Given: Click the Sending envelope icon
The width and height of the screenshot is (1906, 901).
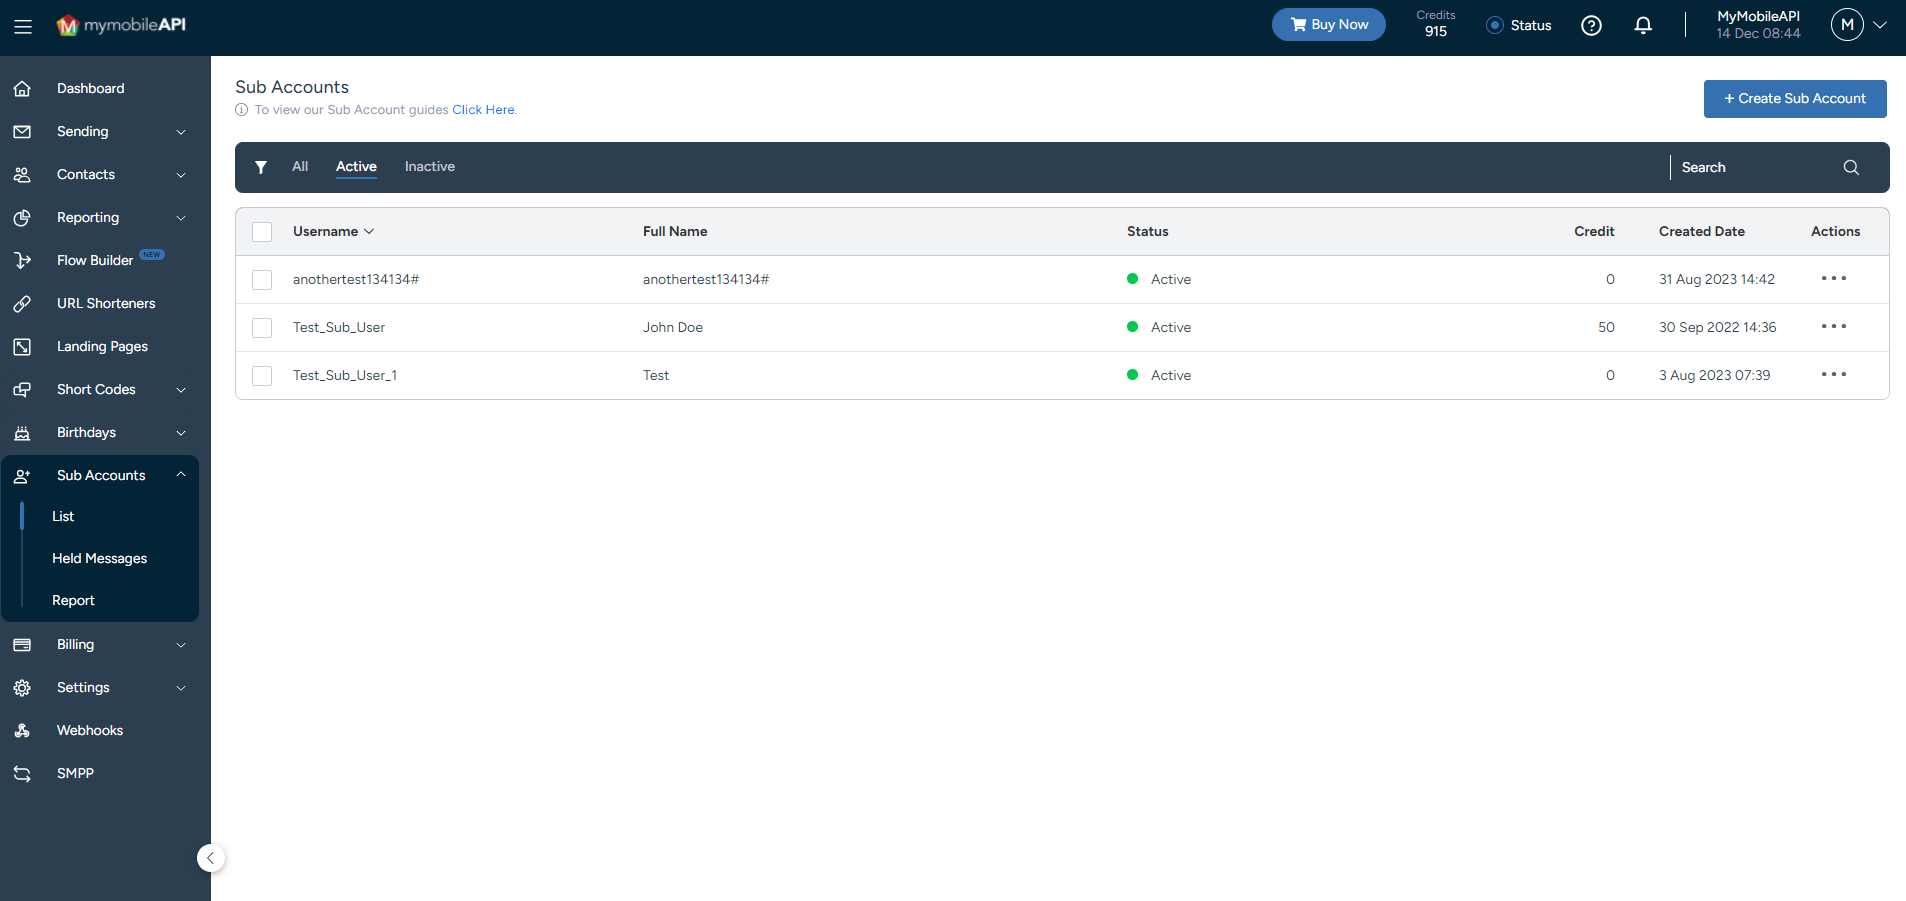Looking at the screenshot, I should pyautogui.click(x=22, y=132).
